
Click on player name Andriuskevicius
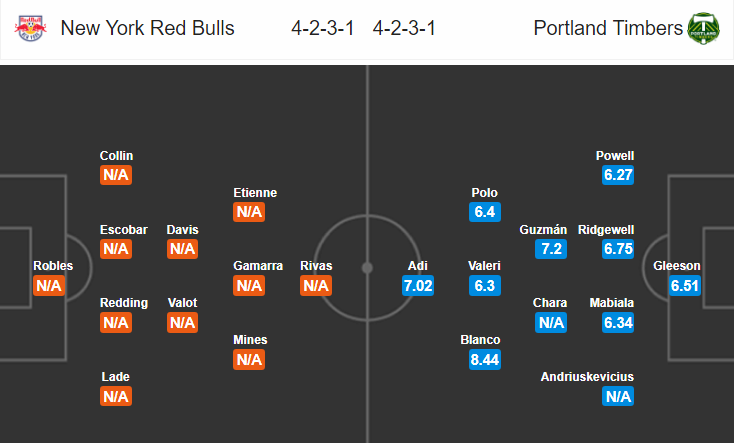[x=587, y=377]
